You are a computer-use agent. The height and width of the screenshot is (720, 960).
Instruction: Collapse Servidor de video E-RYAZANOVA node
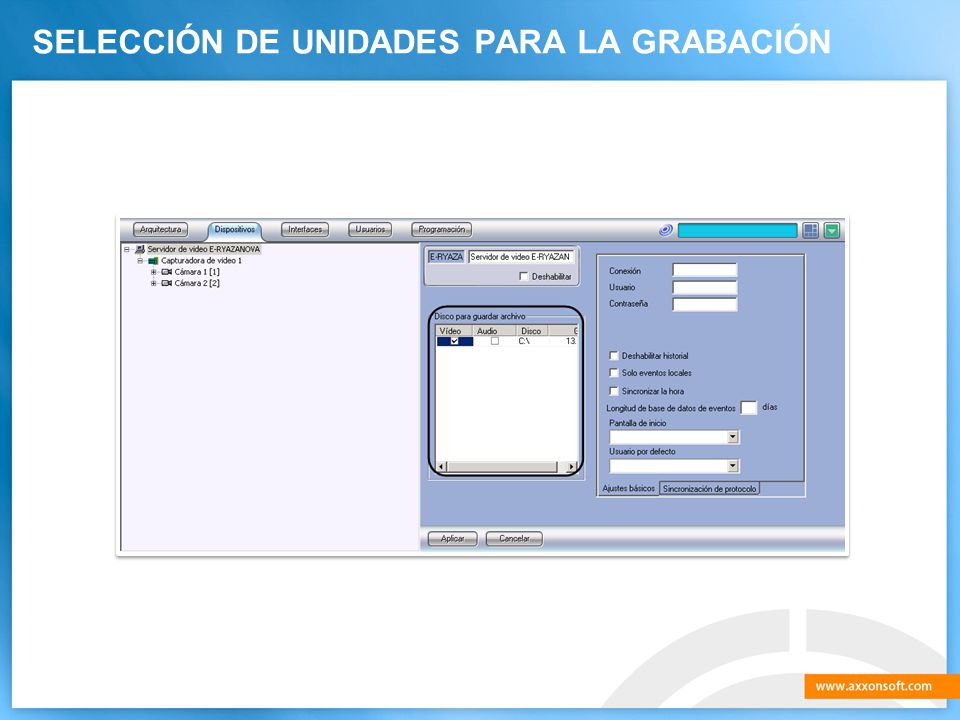127,249
